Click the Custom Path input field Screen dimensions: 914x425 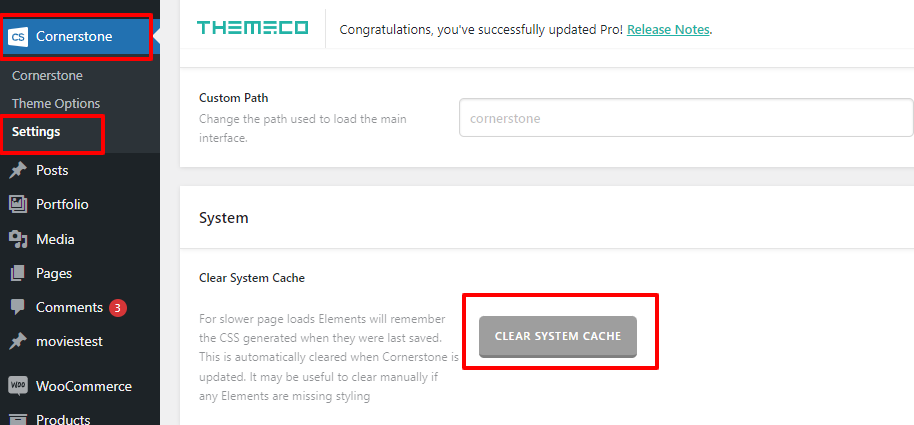686,118
